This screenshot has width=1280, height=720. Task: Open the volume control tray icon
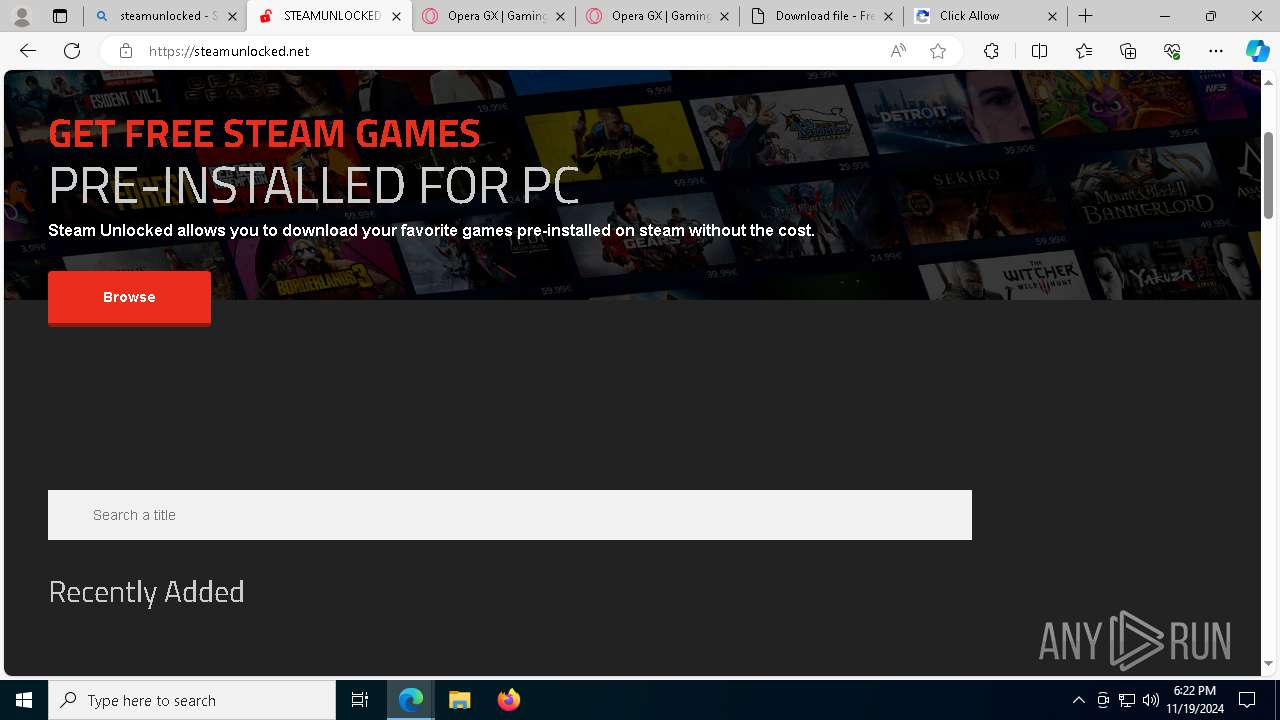pos(1151,700)
